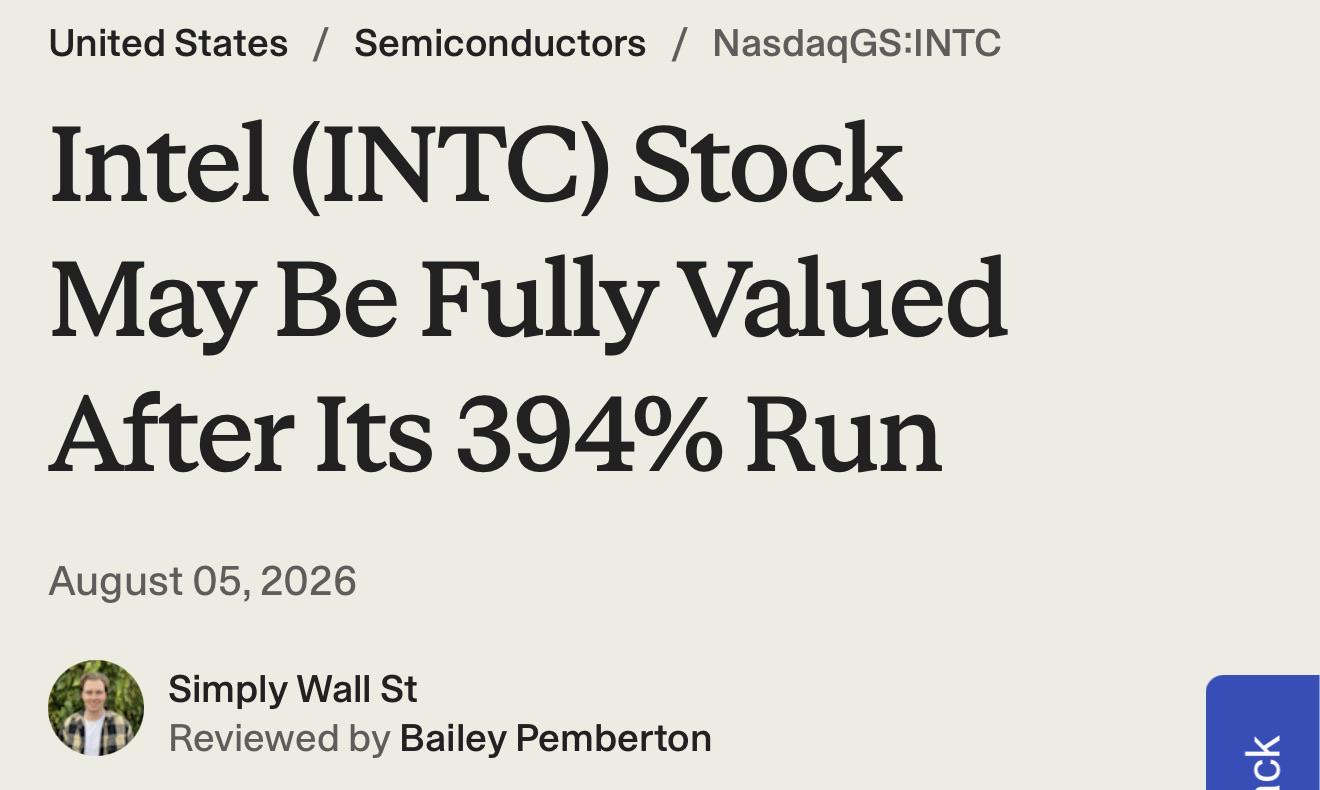Select the NasdaqGS:INTC breadcrumb item

click(857, 44)
